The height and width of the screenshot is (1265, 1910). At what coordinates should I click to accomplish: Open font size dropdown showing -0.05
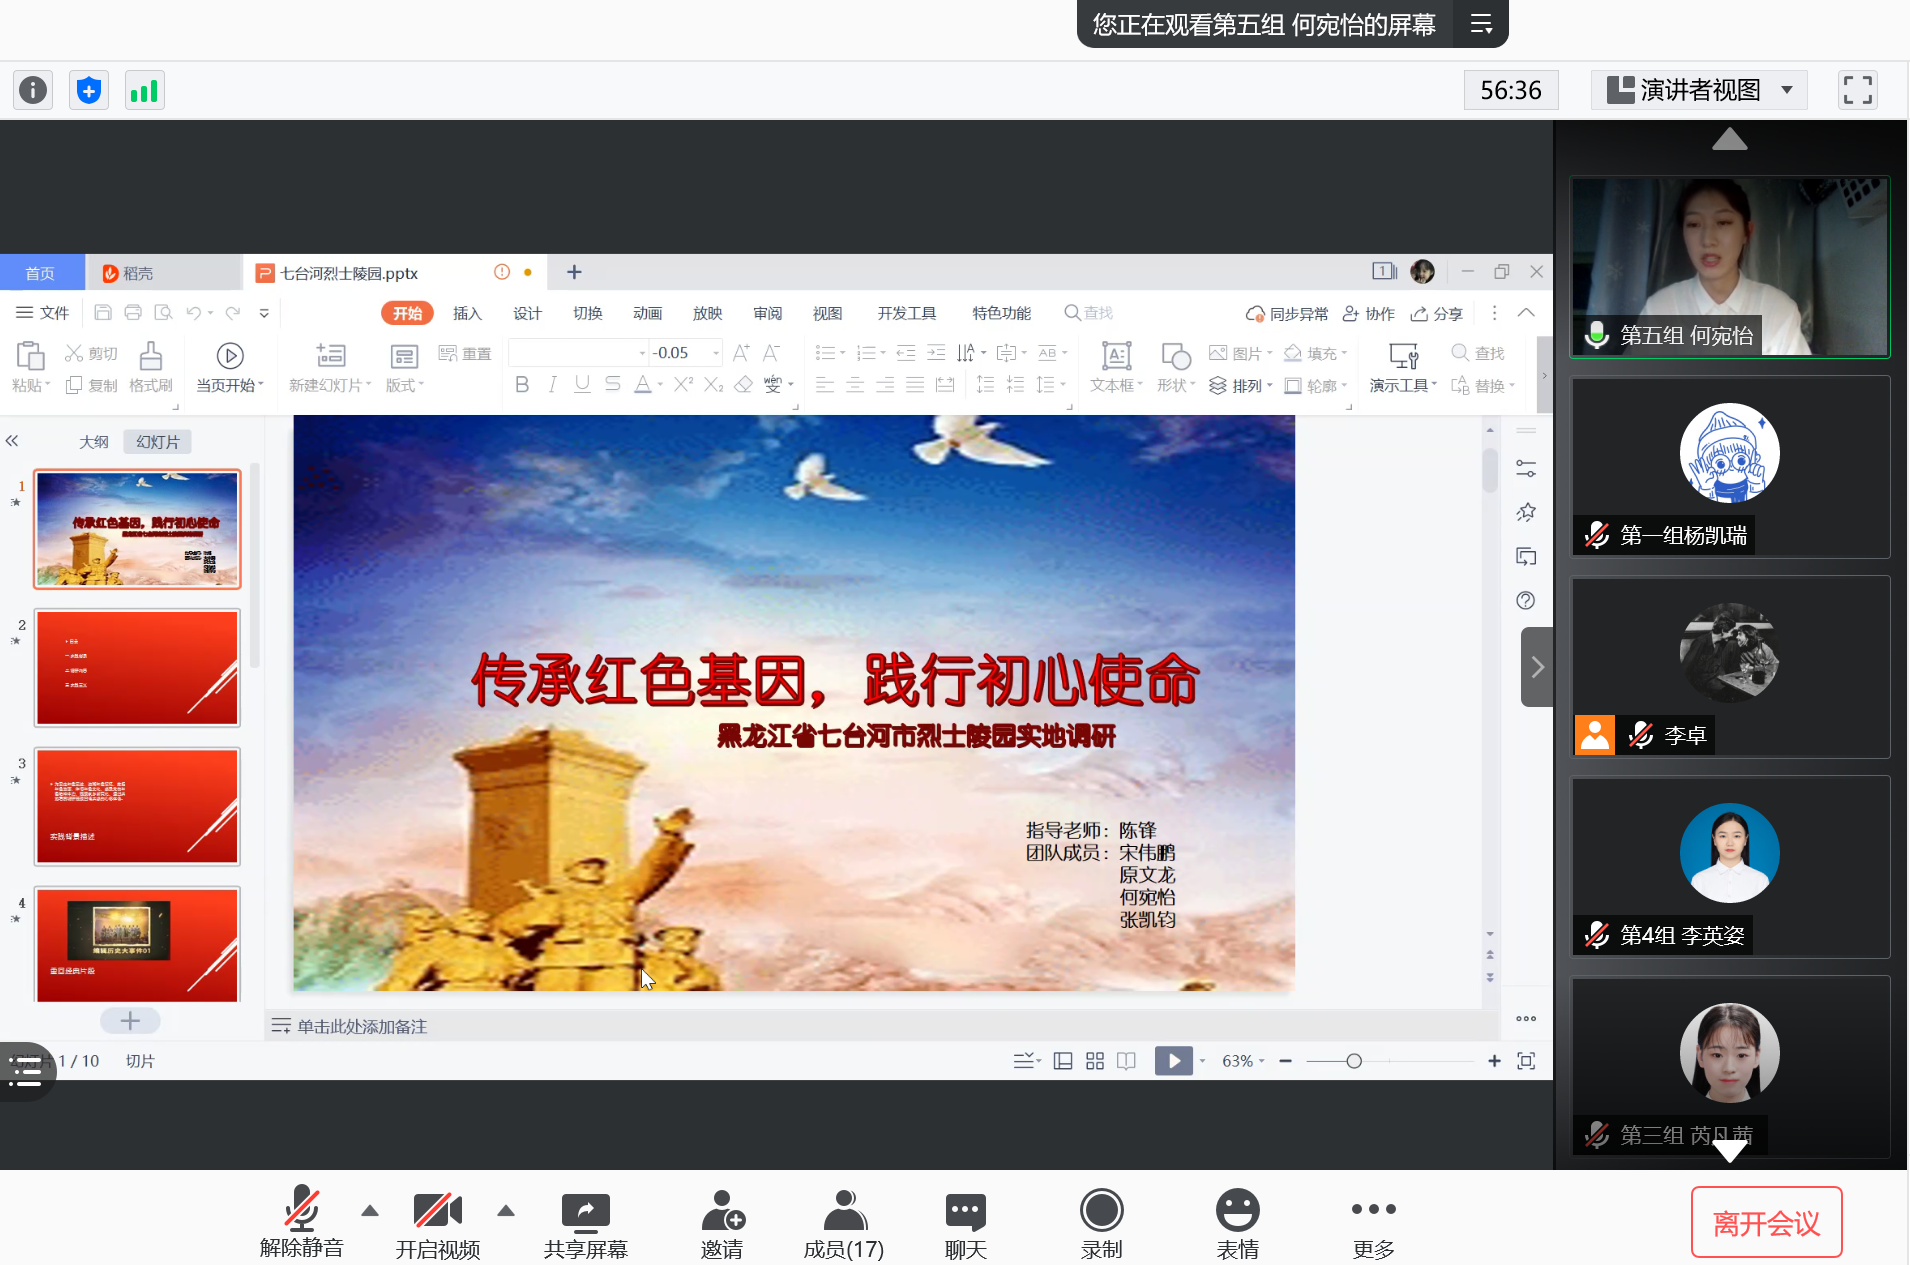(686, 353)
